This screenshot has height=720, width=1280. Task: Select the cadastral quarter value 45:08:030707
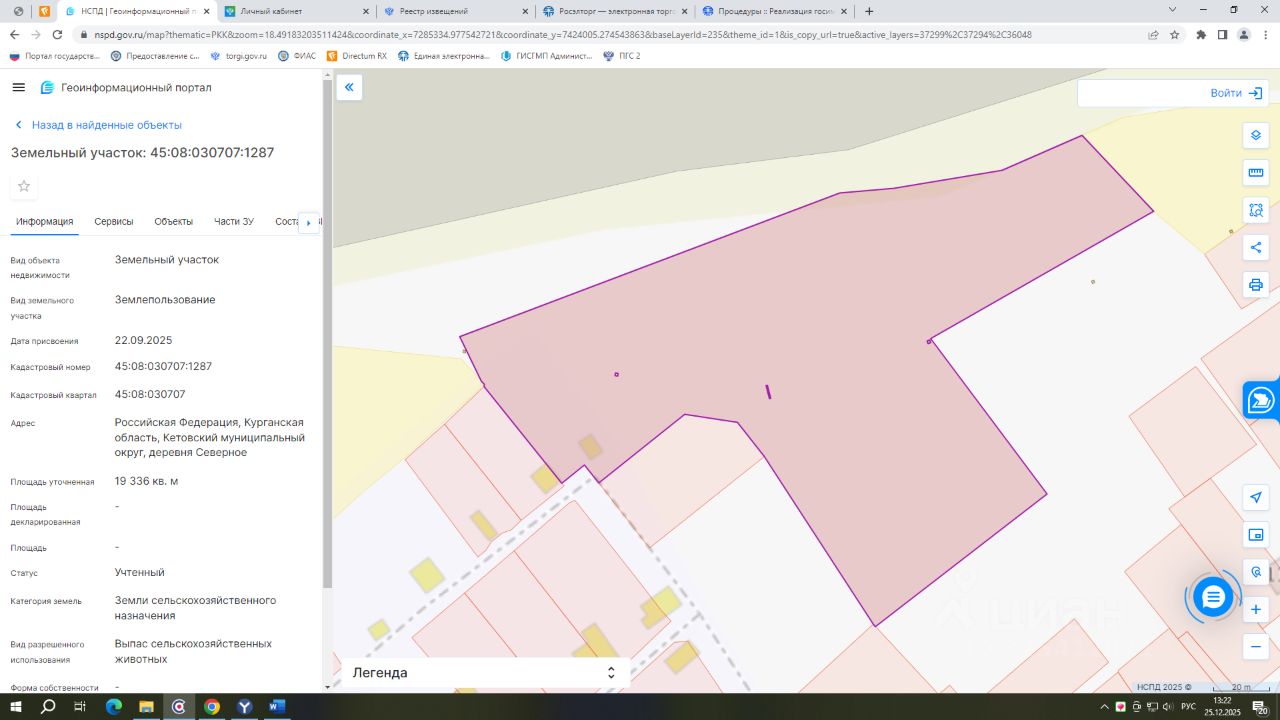pyautogui.click(x=150, y=394)
